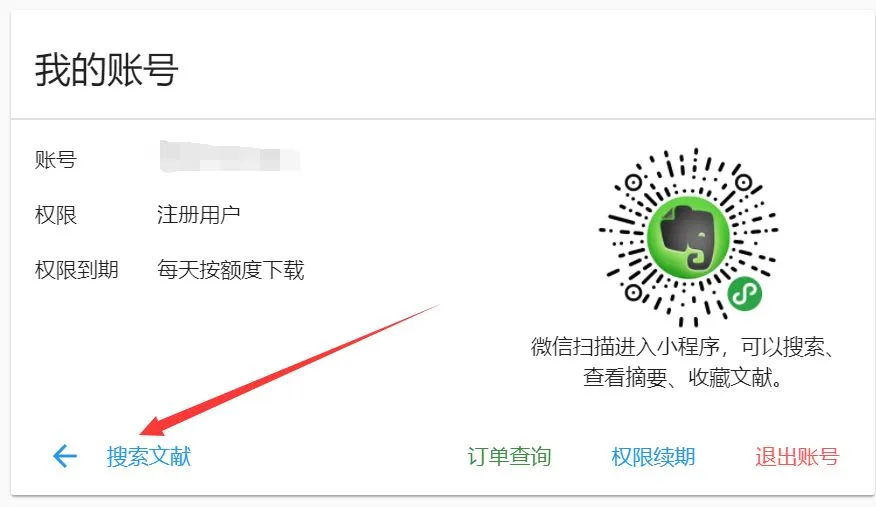The height and width of the screenshot is (507, 876).
Task: Click the 查看摘要、收藏文献 caption line
Action: pos(683,377)
